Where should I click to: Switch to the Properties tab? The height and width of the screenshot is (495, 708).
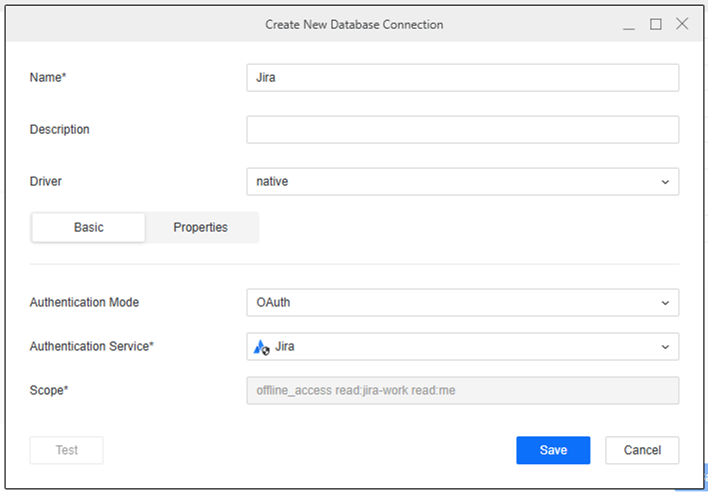point(200,228)
